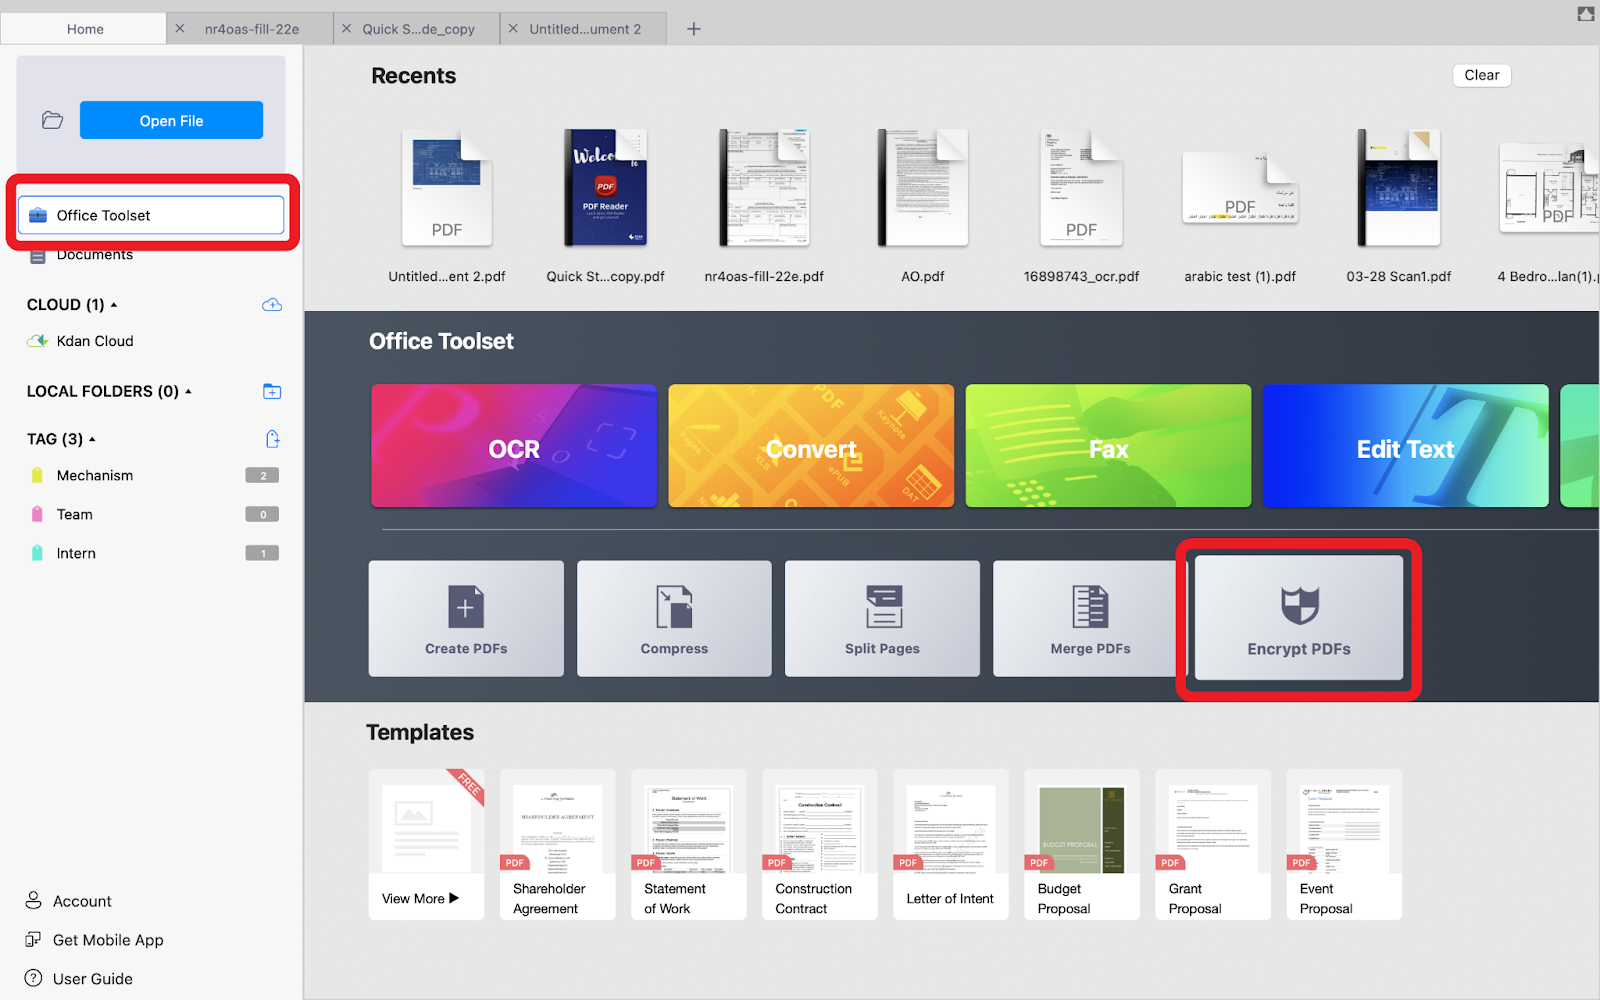Switch to the Quick S...de_copy tab
Screen dimensions: 1600x1000
click(x=418, y=29)
